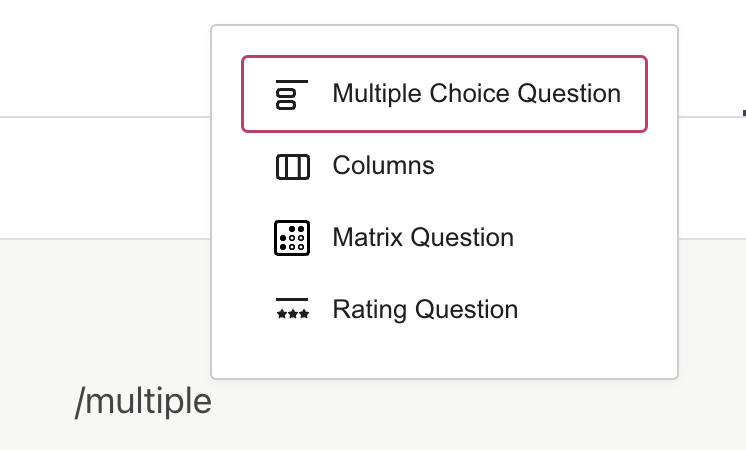Place cursor after the word "/multiple"
The image size is (746, 450).
212,402
